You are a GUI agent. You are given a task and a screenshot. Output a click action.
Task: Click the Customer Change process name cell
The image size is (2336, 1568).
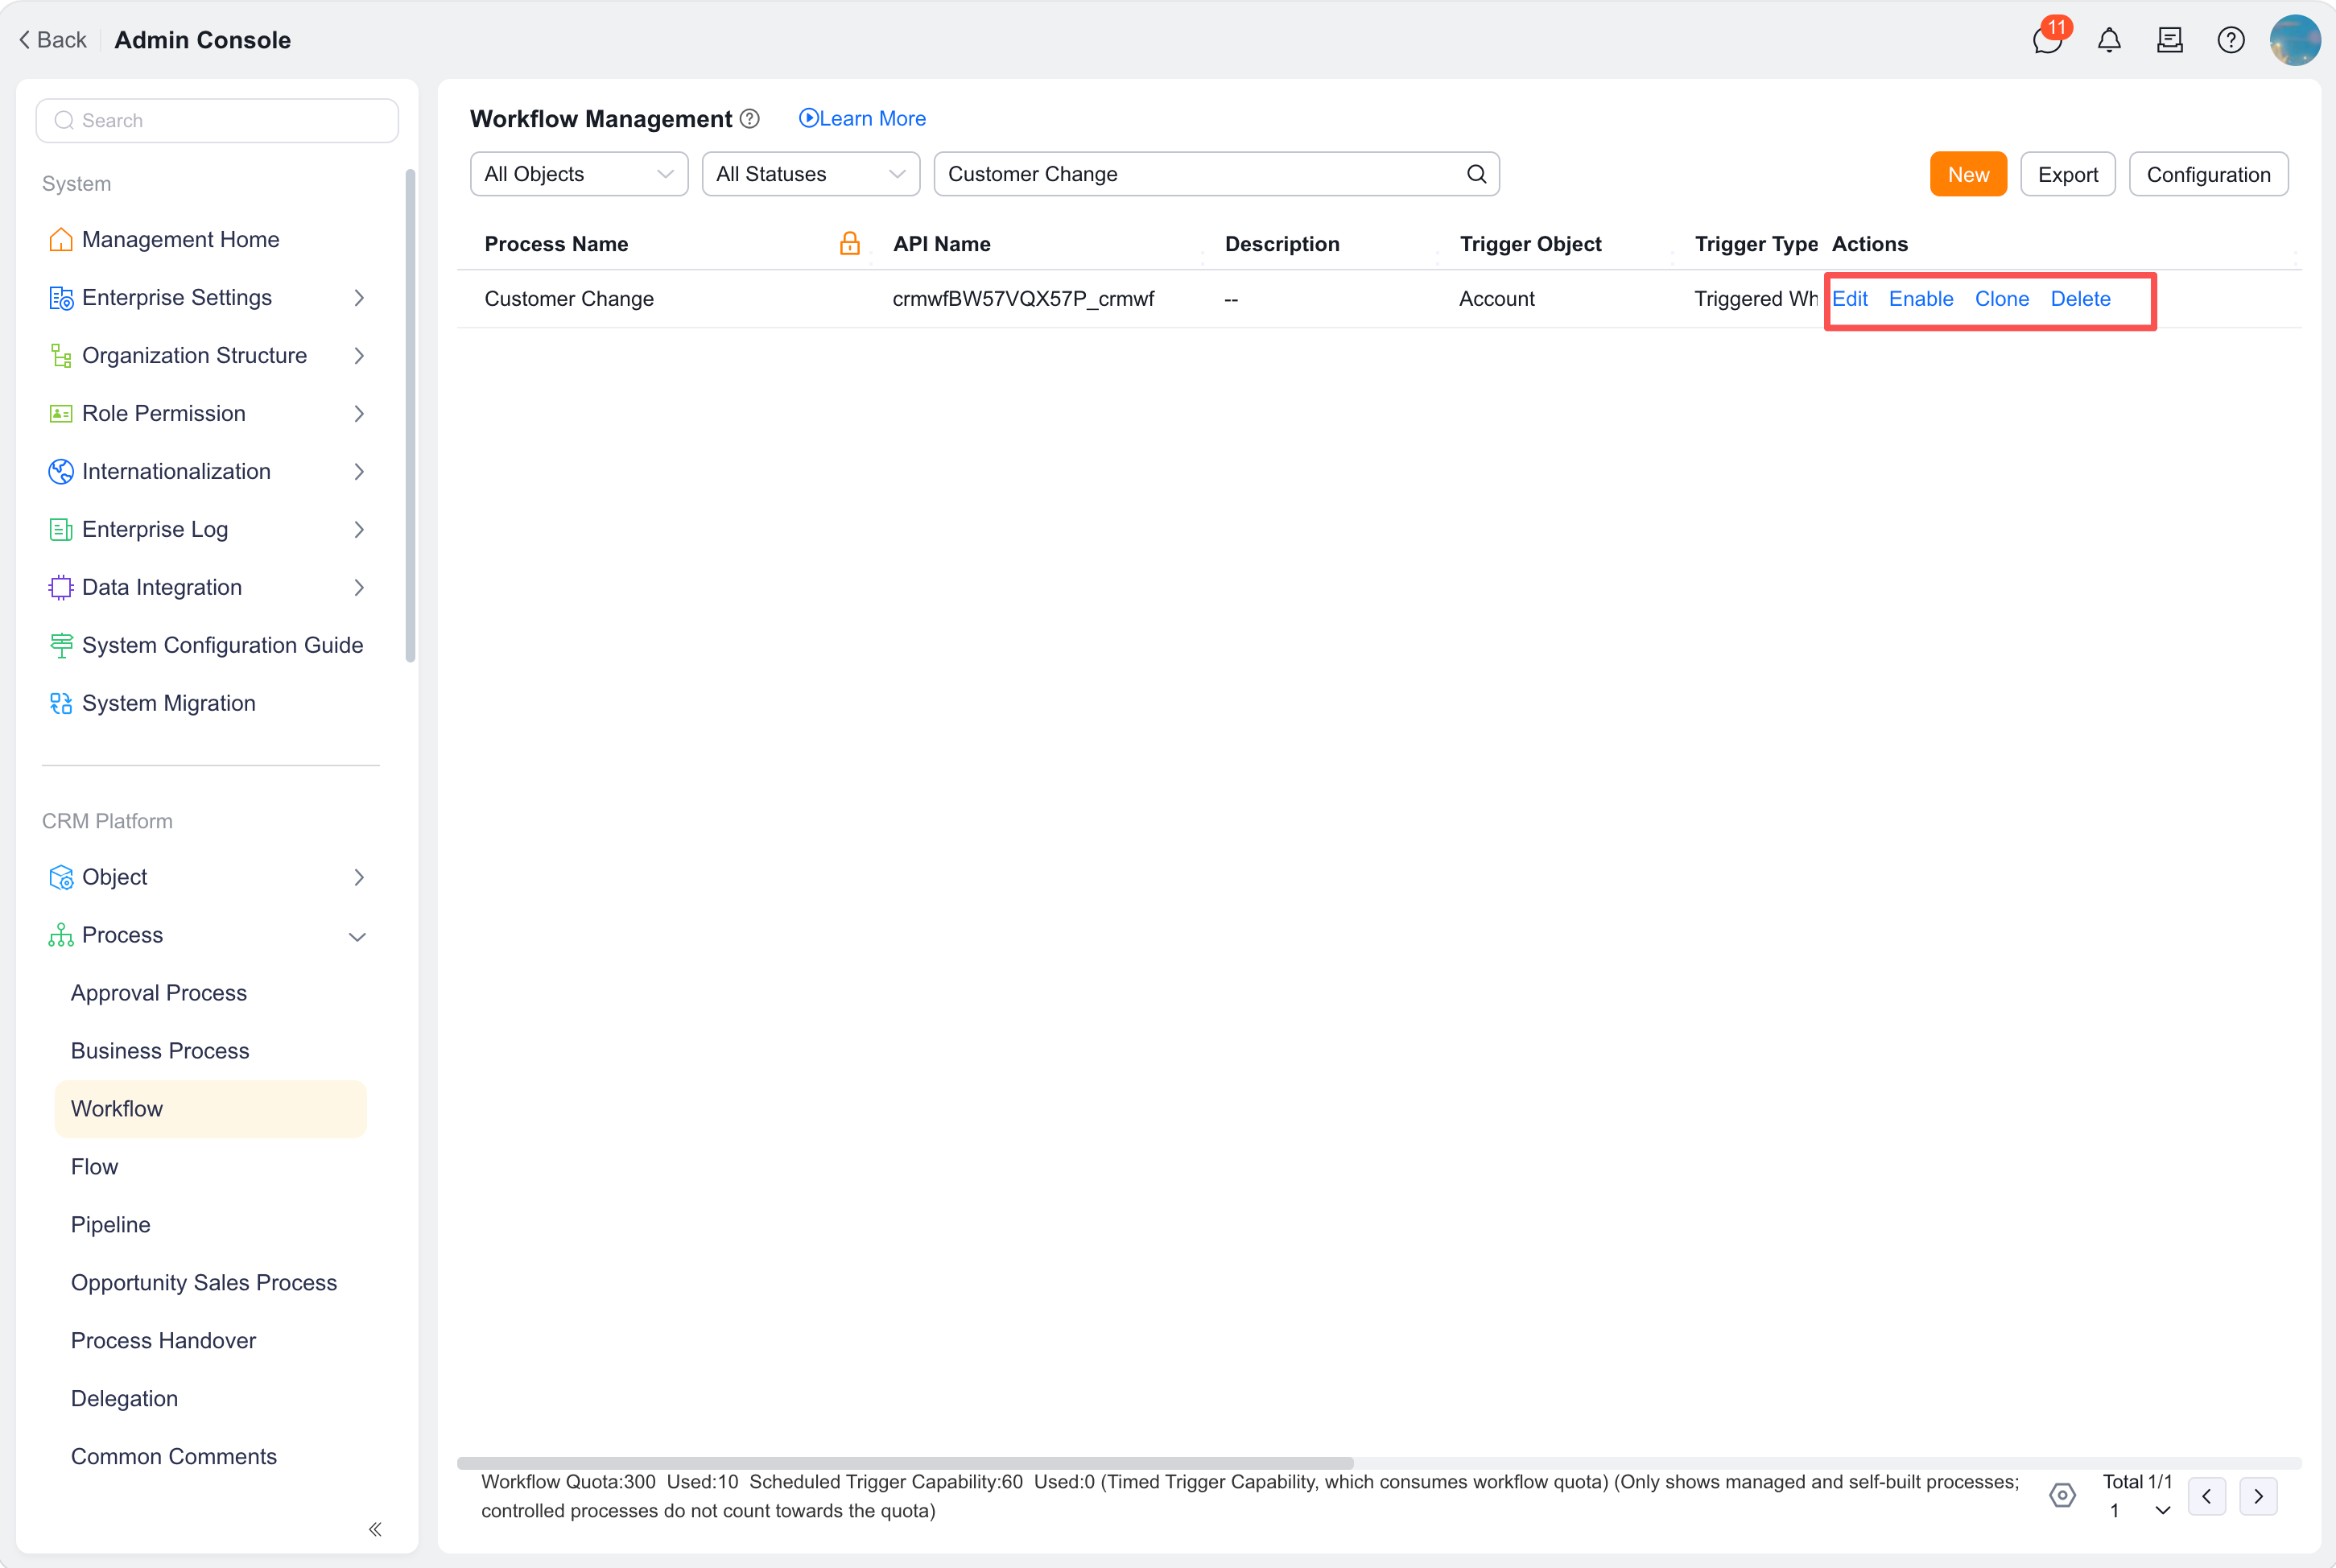569,299
